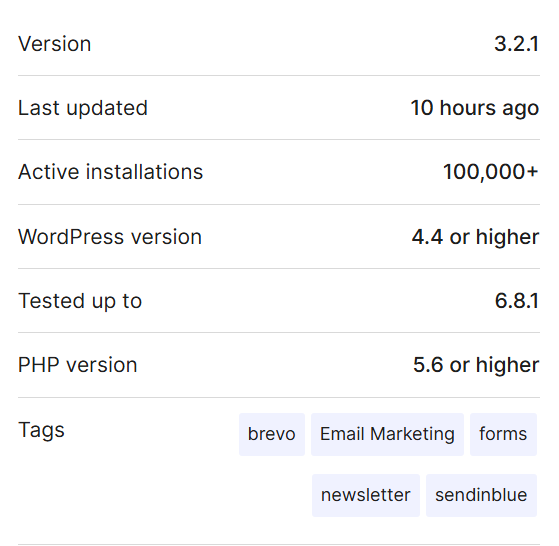Click the Last updated label

(x=83, y=108)
